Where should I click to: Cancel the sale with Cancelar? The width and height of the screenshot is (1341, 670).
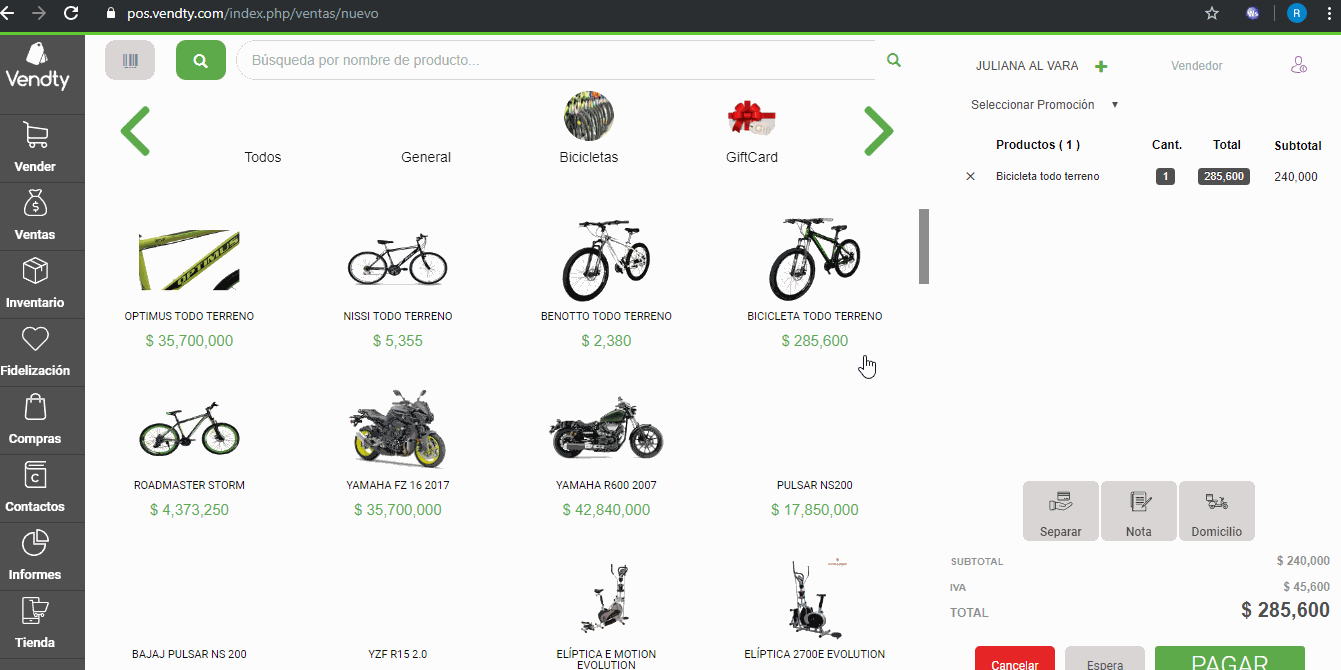coord(1015,658)
